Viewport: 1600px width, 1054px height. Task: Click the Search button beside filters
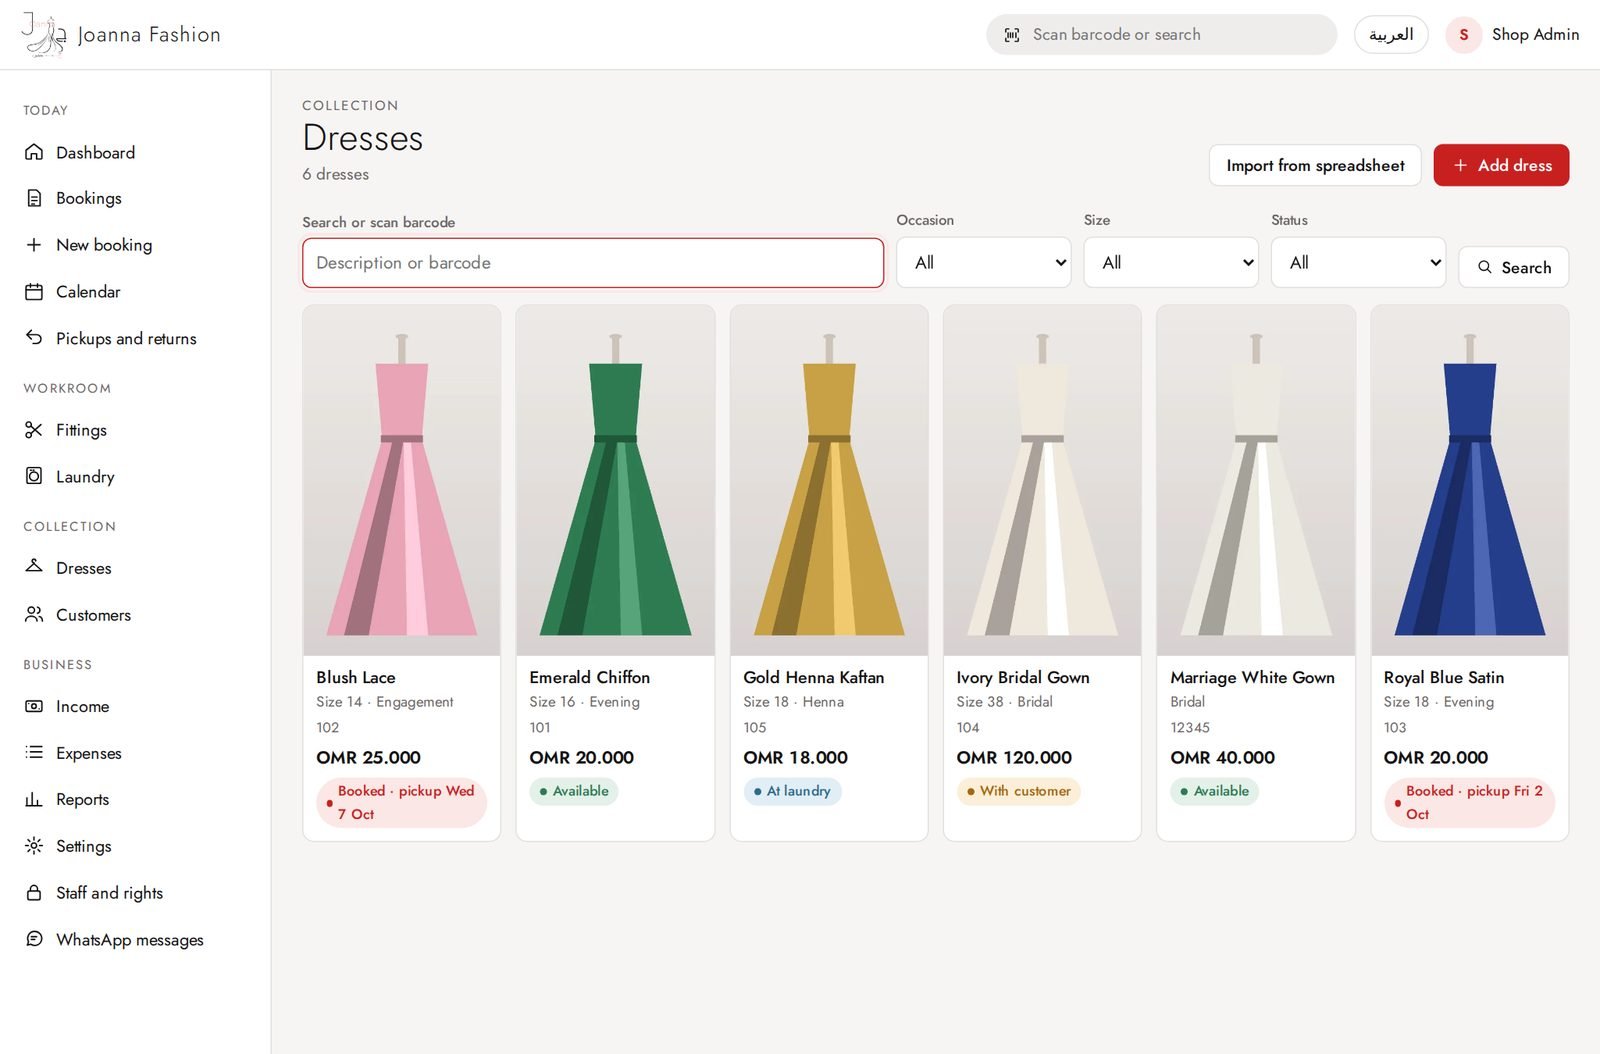tap(1514, 267)
